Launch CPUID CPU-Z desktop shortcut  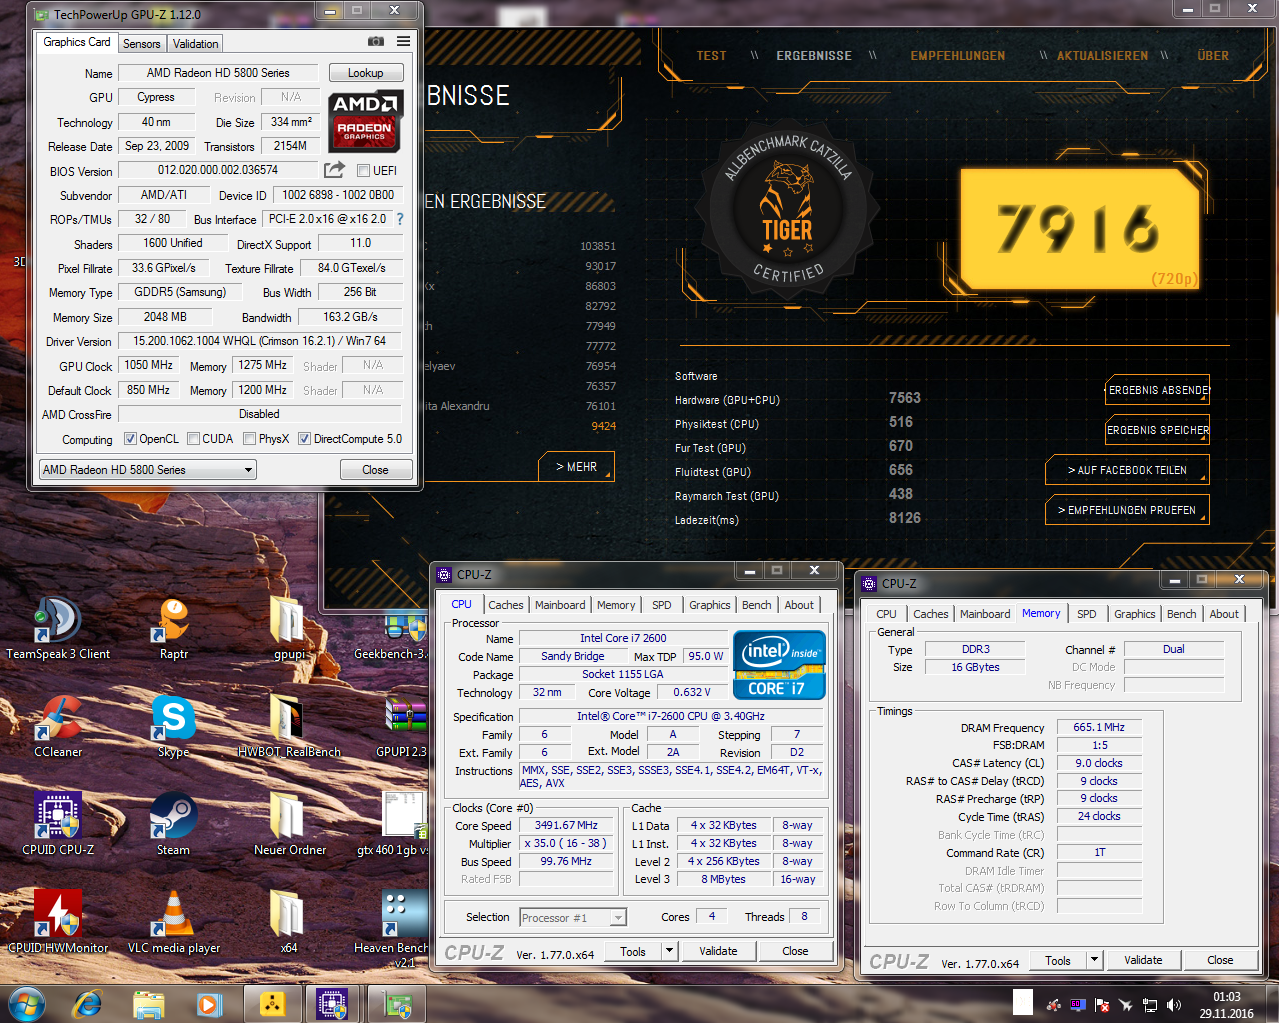[x=58, y=824]
